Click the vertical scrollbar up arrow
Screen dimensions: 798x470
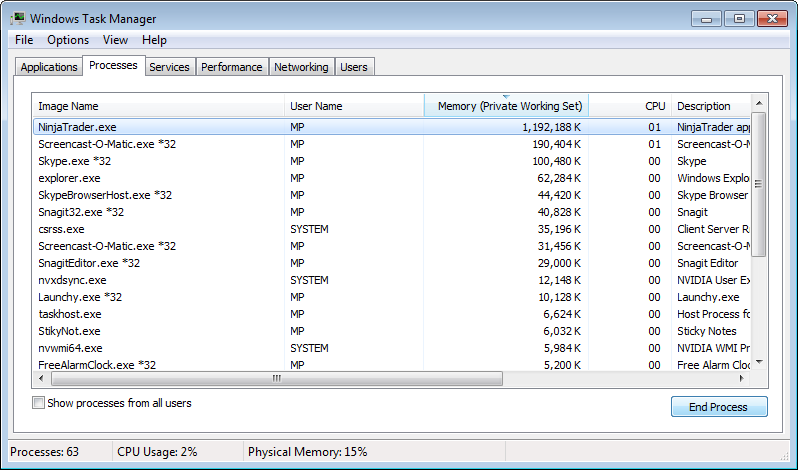[x=759, y=103]
